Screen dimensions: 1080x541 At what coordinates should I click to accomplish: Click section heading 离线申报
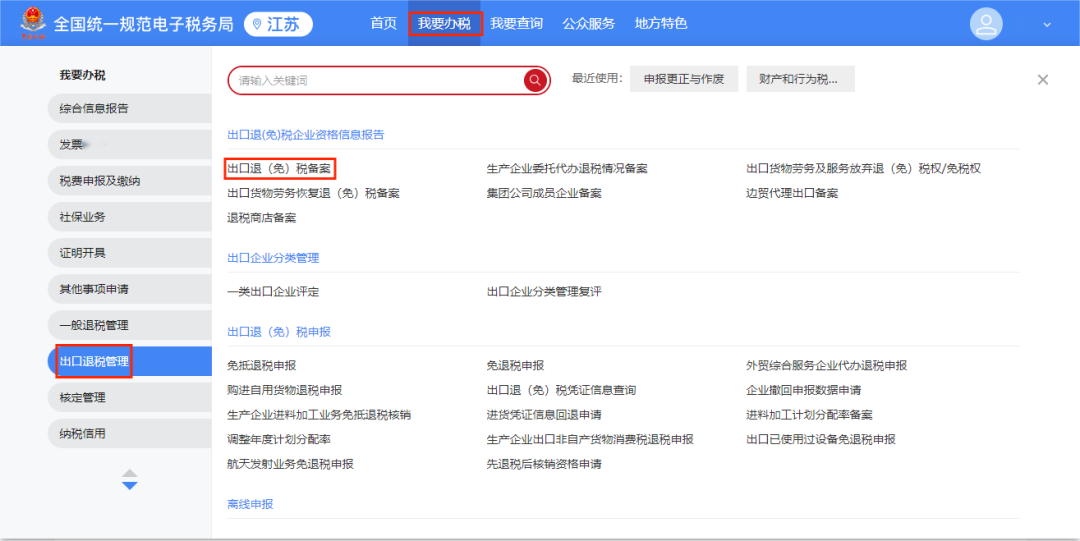[250, 504]
